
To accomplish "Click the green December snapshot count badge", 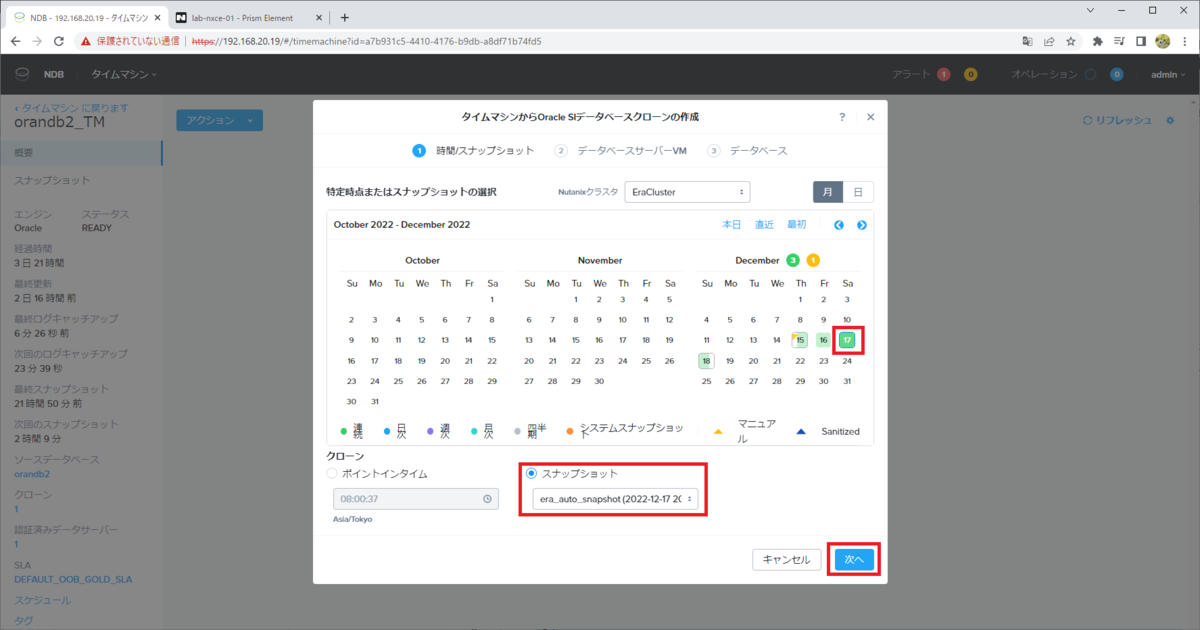I will [x=793, y=260].
